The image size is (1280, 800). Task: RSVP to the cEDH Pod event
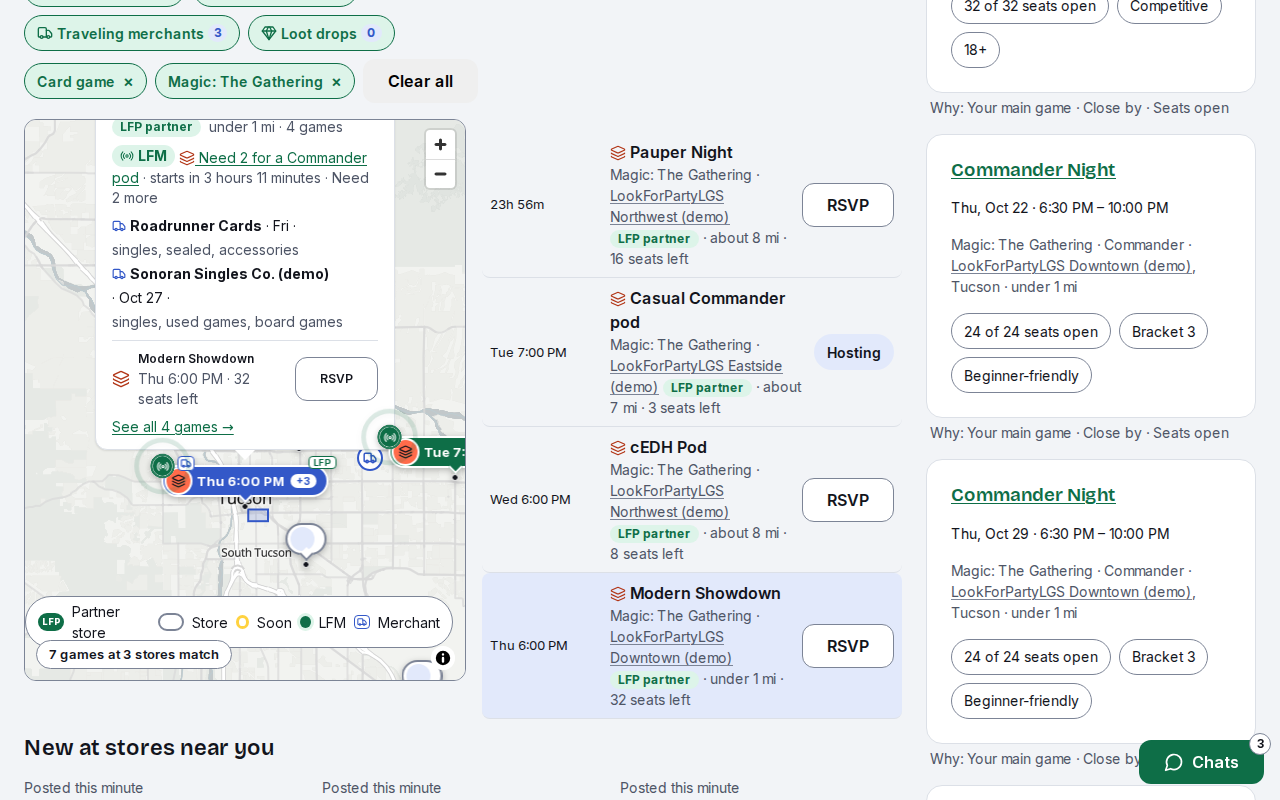[848, 500]
